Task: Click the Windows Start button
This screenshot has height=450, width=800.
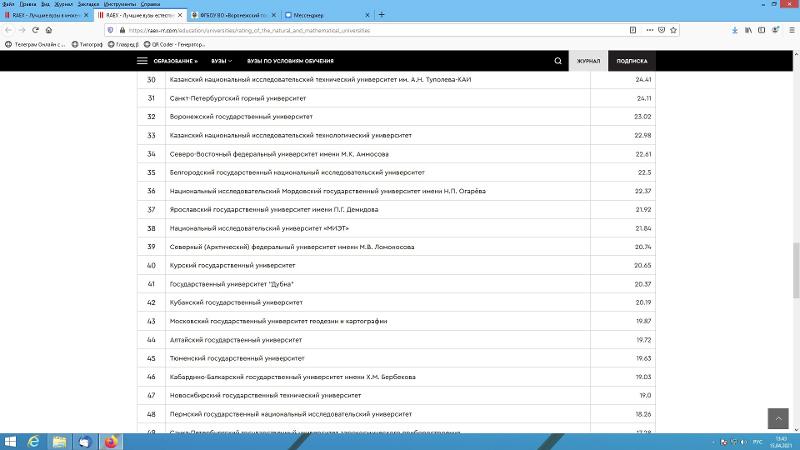Action: click(x=10, y=440)
